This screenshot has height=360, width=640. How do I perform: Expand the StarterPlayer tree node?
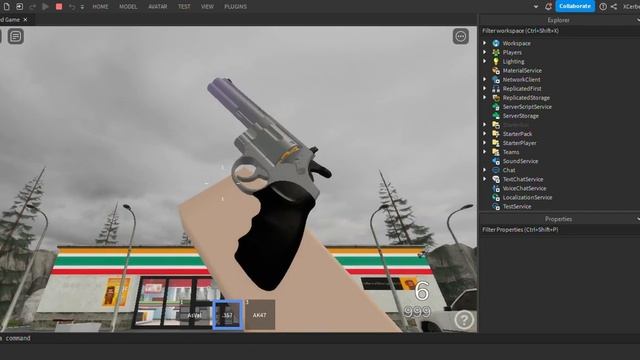[484, 142]
